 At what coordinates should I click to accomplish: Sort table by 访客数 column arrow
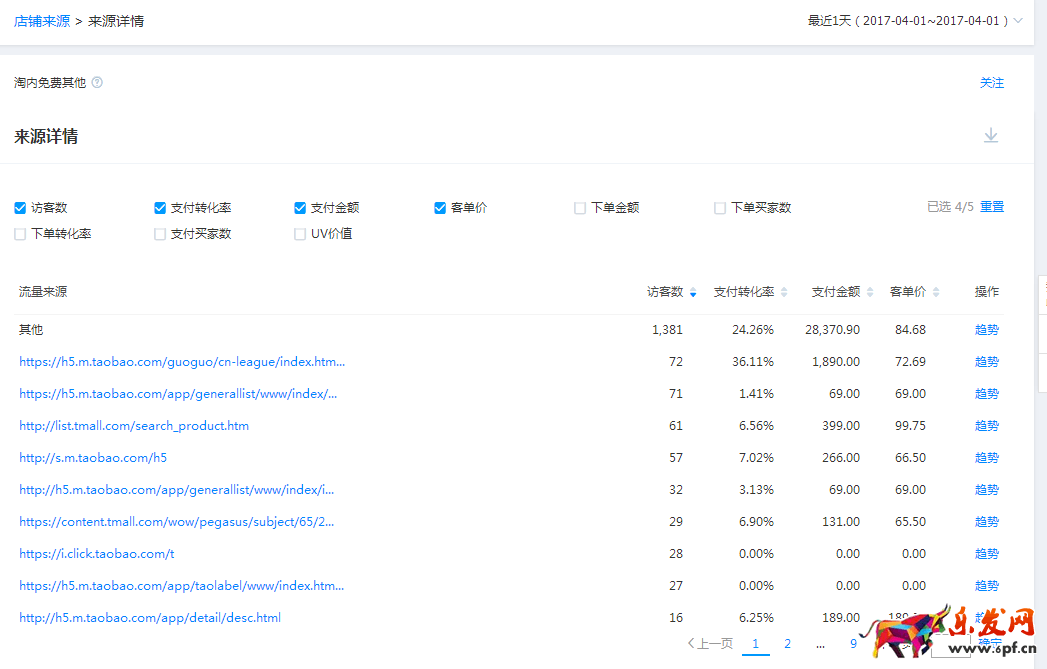pyautogui.click(x=693, y=293)
